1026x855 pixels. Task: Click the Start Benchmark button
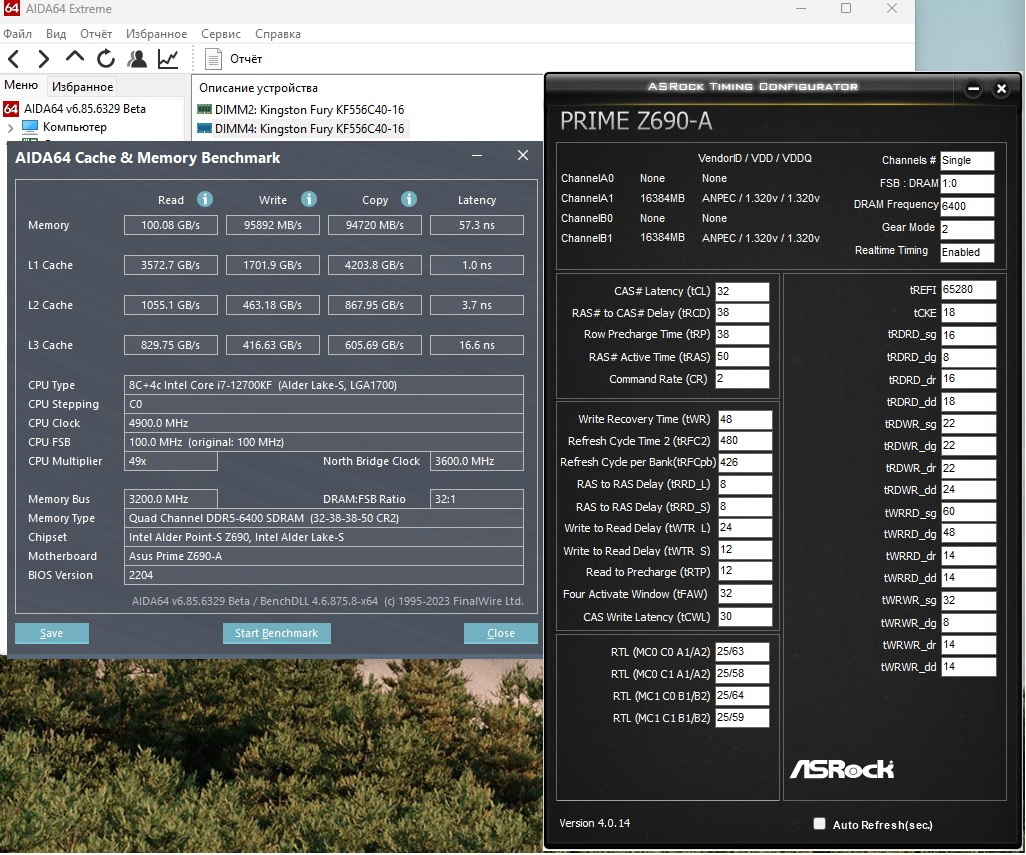(x=277, y=633)
